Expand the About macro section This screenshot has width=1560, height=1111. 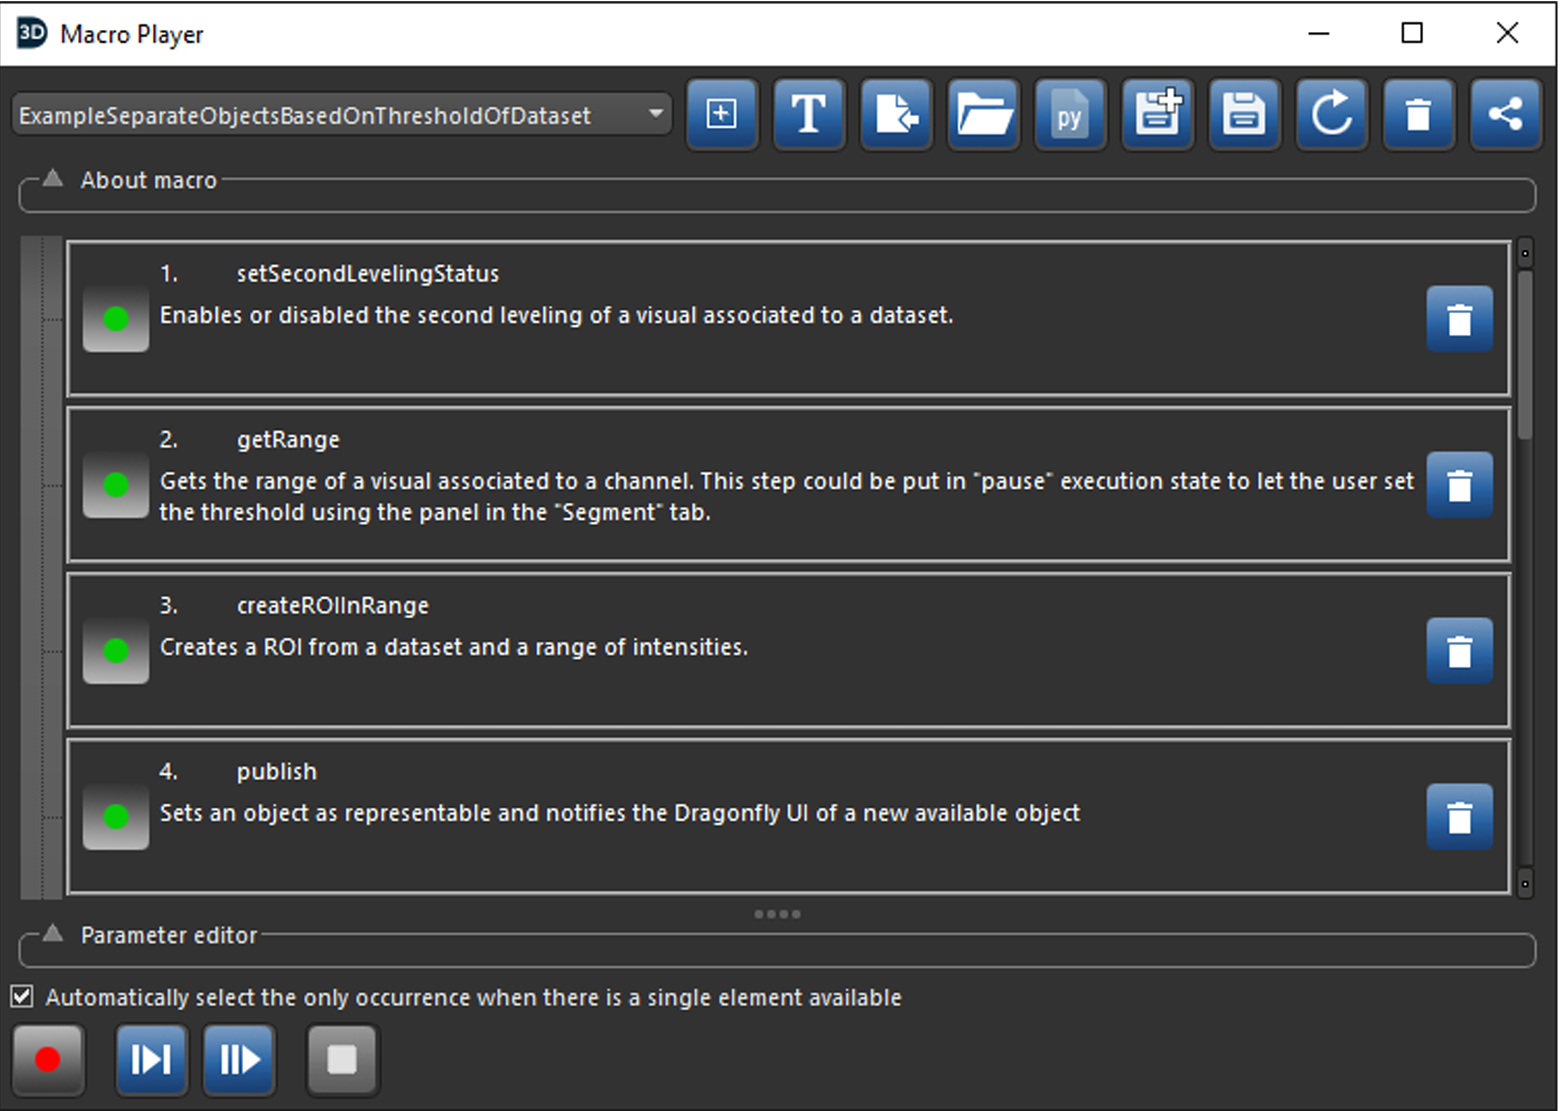[53, 180]
